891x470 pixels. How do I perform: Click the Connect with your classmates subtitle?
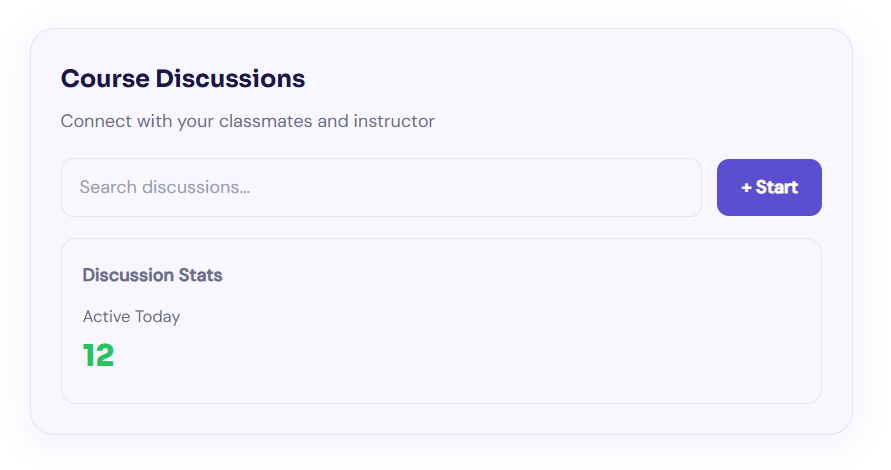point(247,121)
